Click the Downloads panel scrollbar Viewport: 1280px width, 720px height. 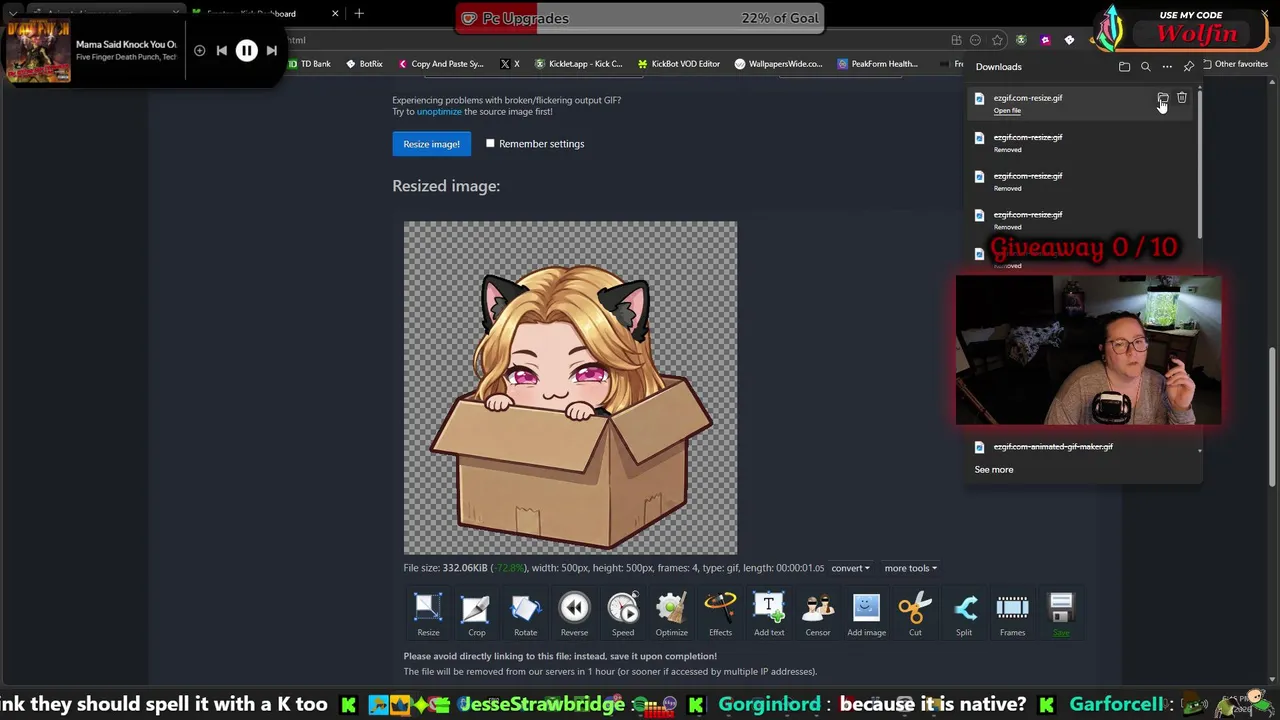tap(1198, 165)
